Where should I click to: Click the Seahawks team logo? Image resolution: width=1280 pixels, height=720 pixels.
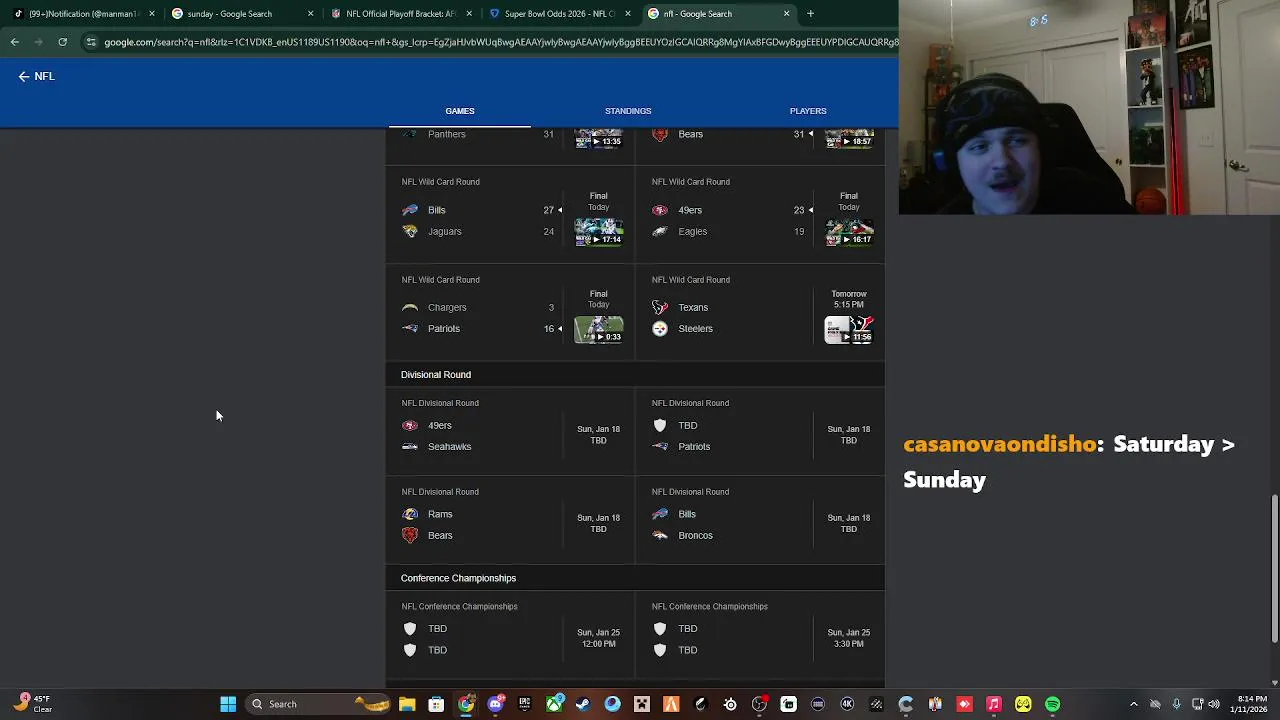(x=410, y=447)
